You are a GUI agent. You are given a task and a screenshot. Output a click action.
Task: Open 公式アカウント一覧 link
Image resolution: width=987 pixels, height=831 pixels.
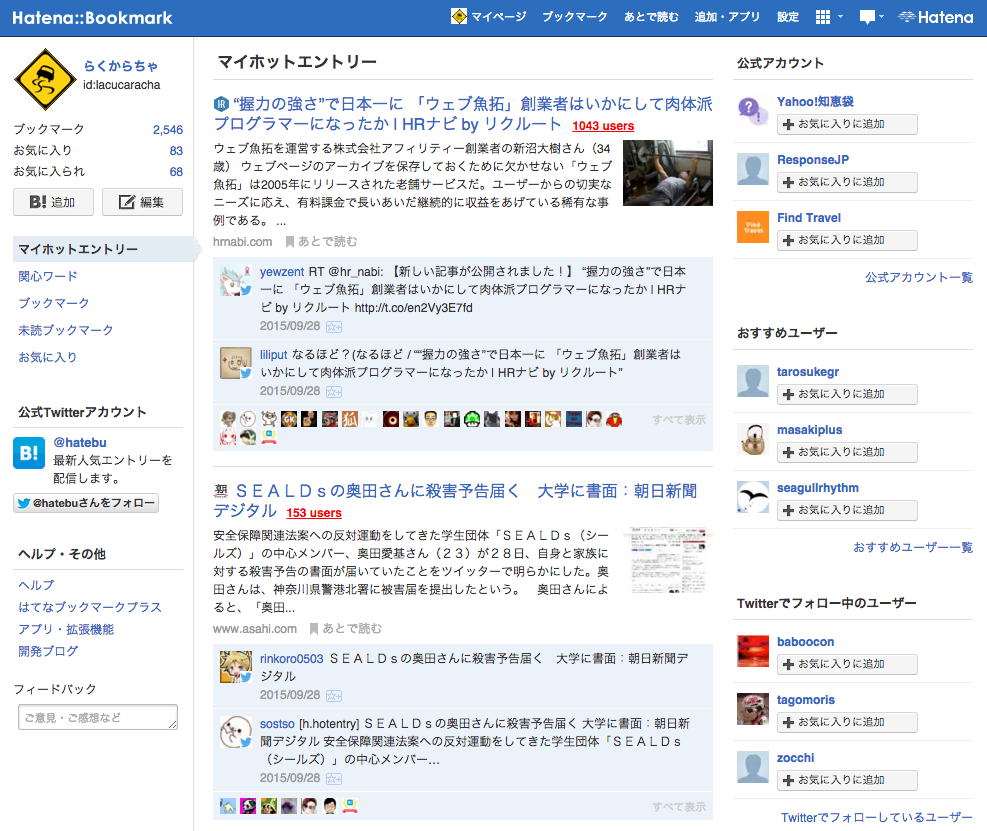coord(918,278)
